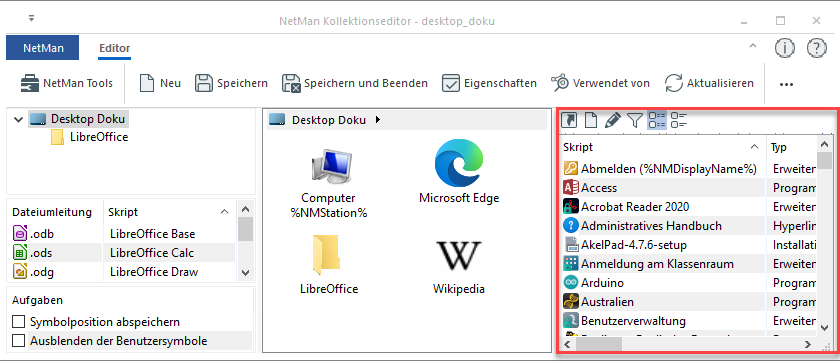This screenshot has width=840, height=361.
Task: Switch to the Editor tab
Action: [x=115, y=48]
